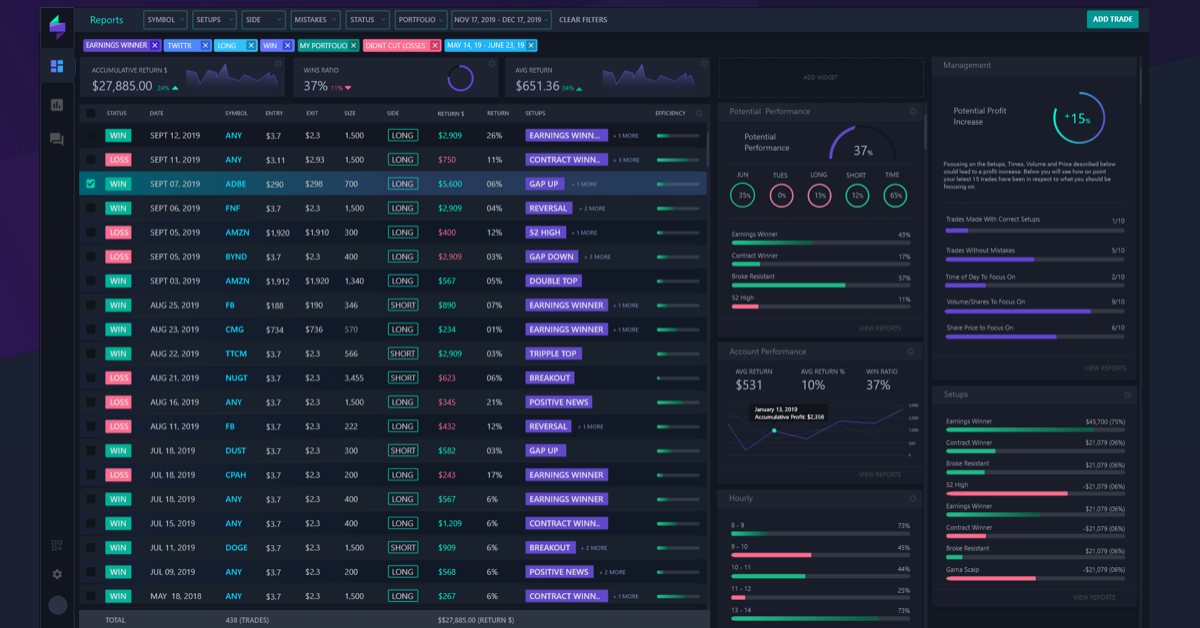Viewport: 1200px width, 628px height.
Task: Check the SEPT 12 ANY trade row checkbox
Action: (x=89, y=135)
